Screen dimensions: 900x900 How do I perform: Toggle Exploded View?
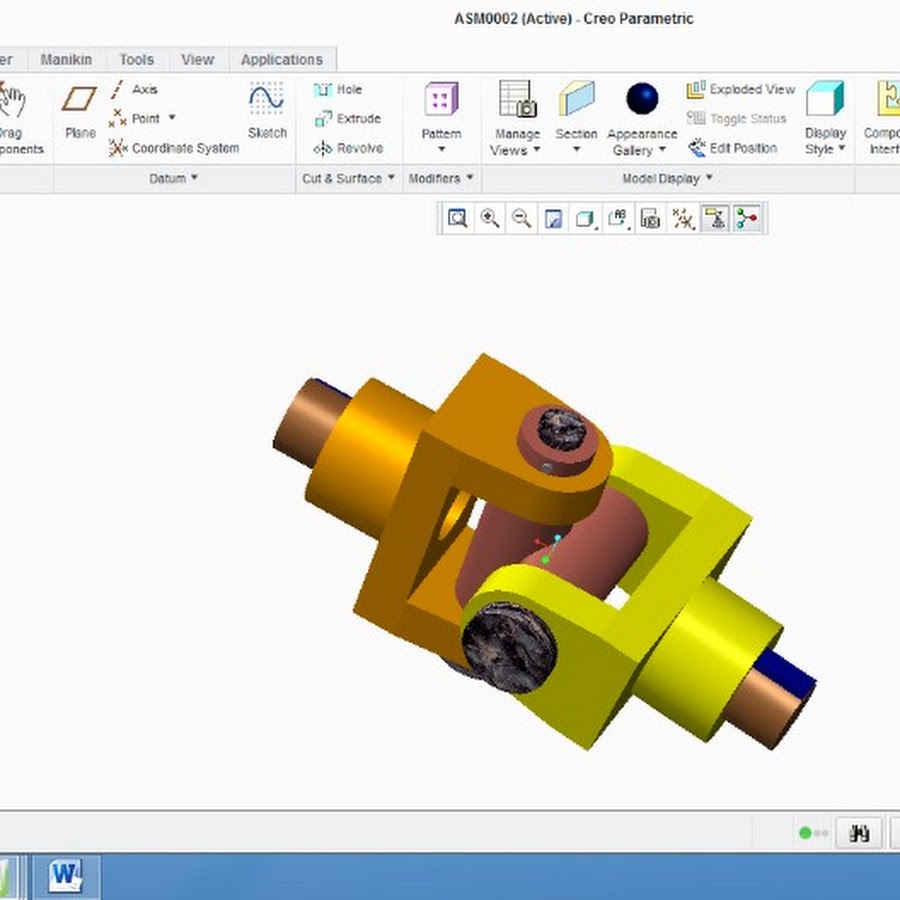(741, 89)
